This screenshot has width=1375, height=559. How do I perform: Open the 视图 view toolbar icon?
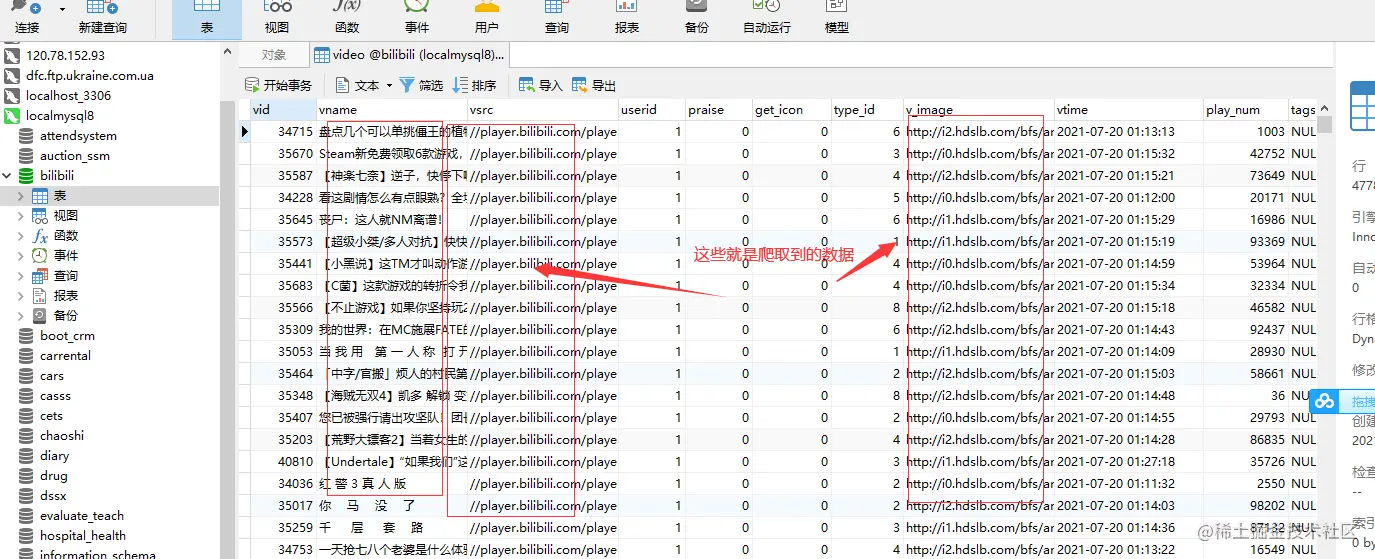(x=277, y=18)
